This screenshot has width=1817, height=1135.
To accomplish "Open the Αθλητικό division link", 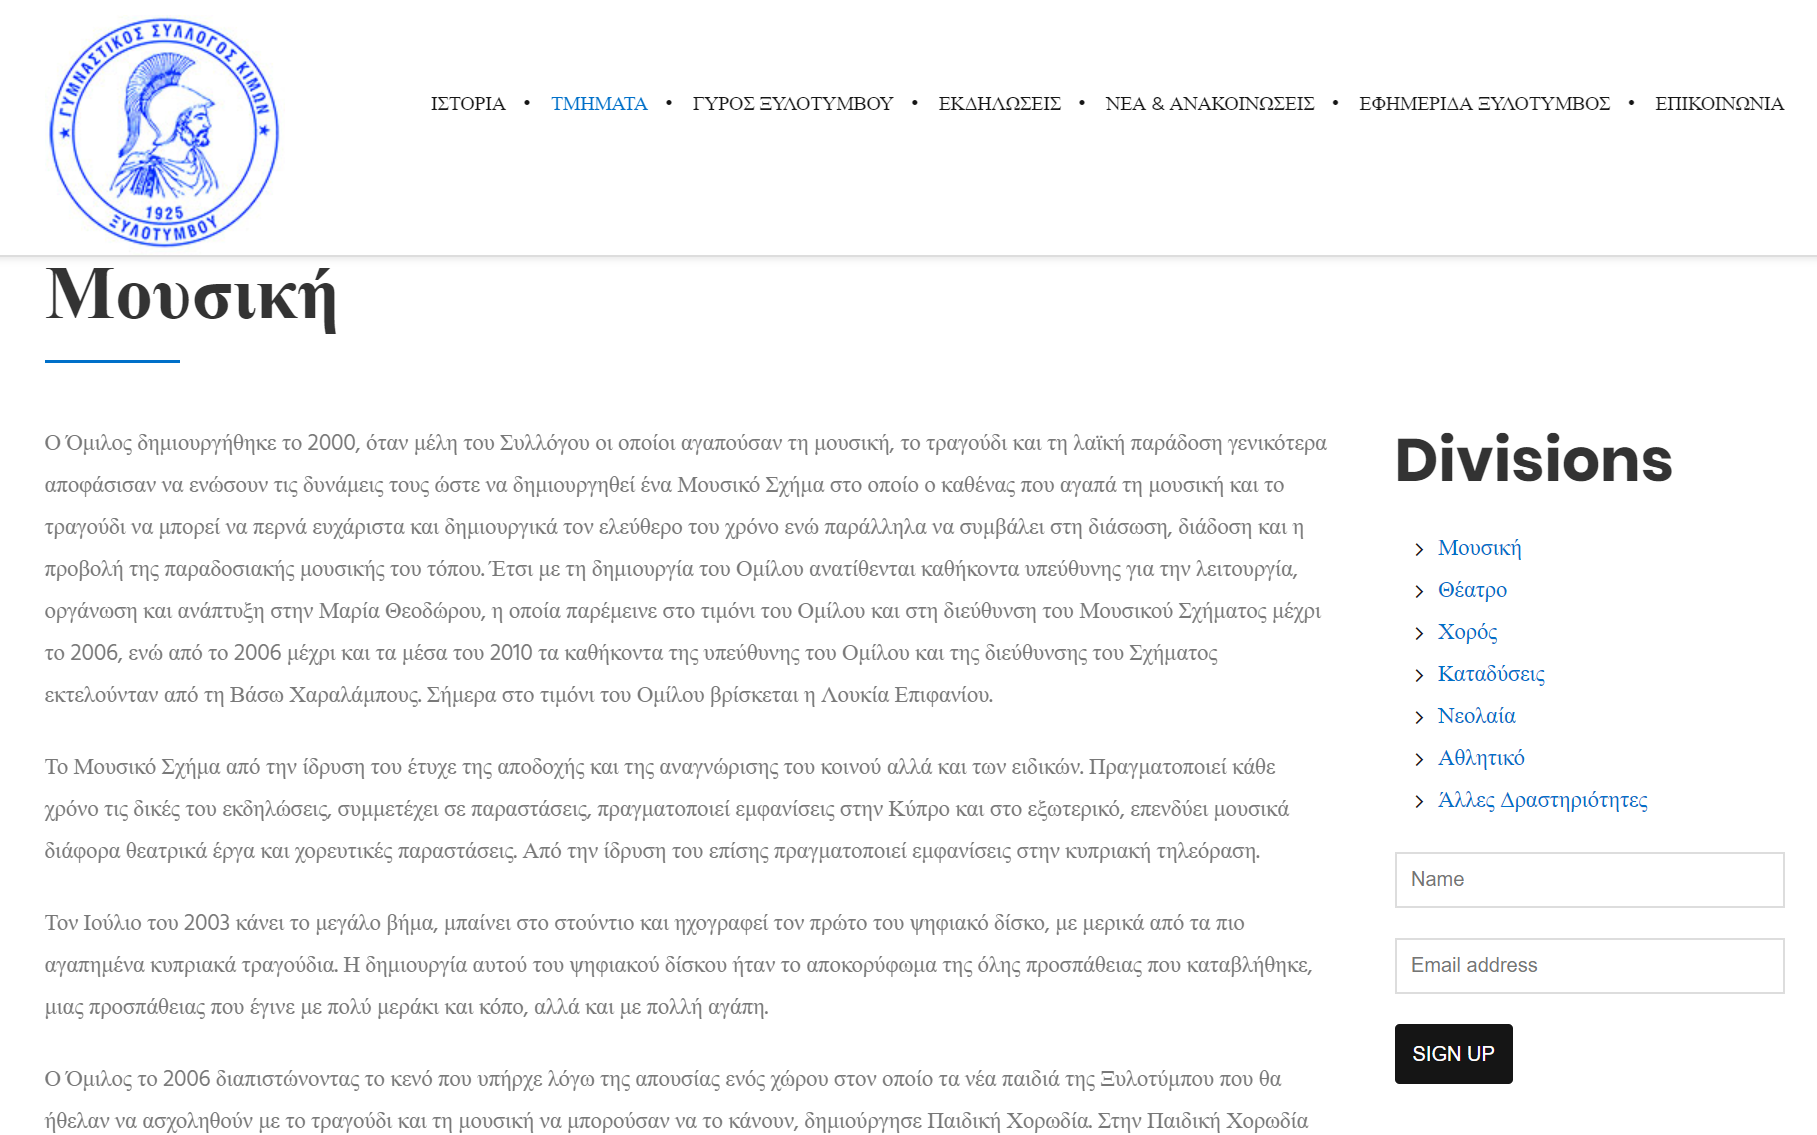I will coord(1481,758).
